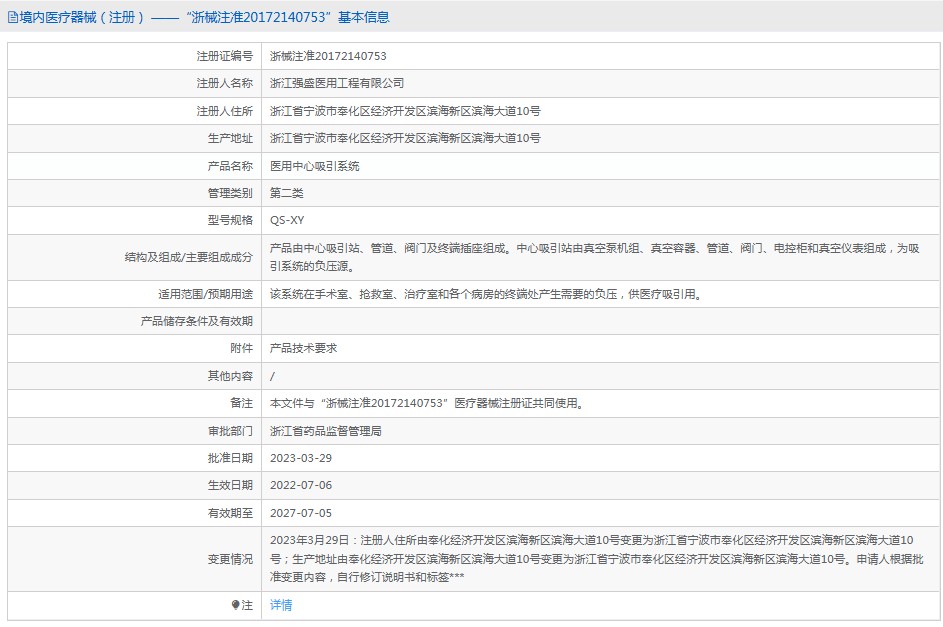Image resolution: width=943 pixels, height=627 pixels.
Task: Click management category value 第二类
Action: (287, 193)
